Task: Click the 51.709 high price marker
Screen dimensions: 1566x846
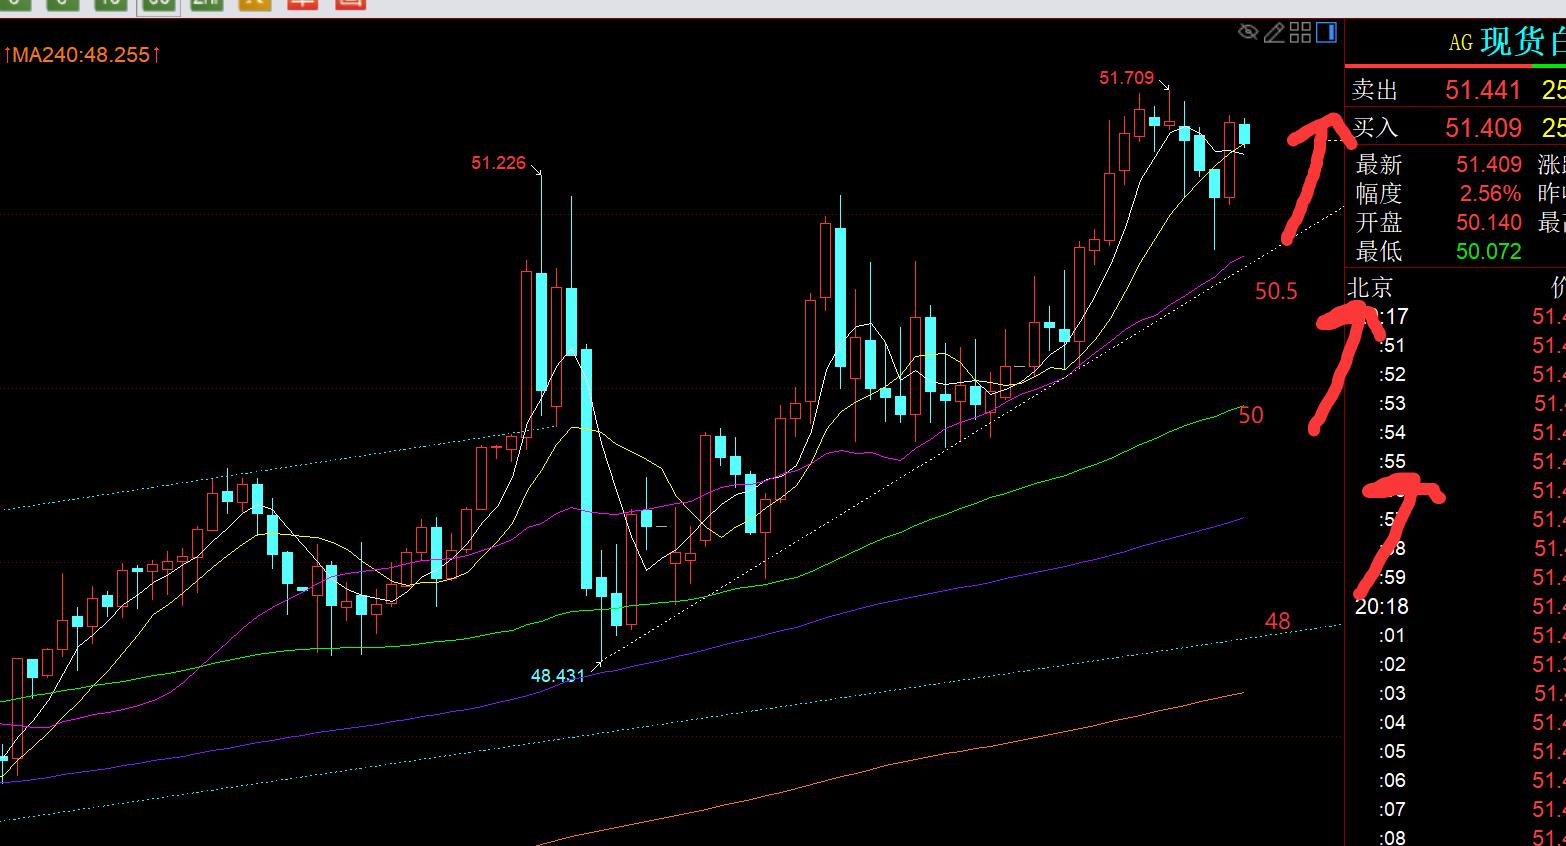Action: [1126, 78]
